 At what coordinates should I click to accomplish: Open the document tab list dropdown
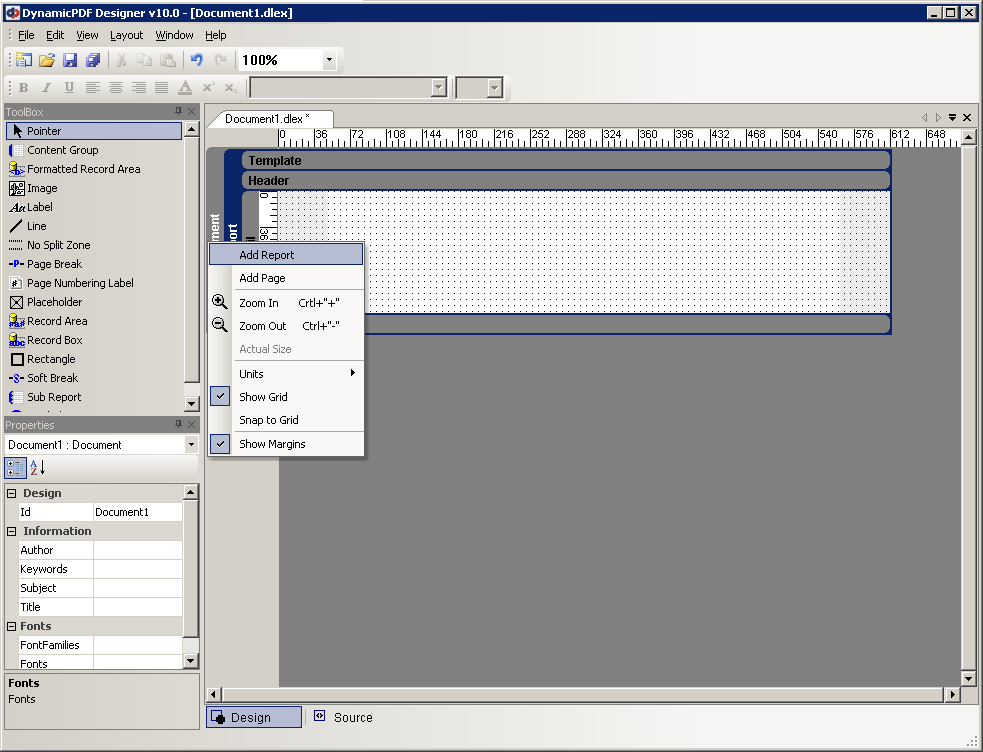click(952, 117)
